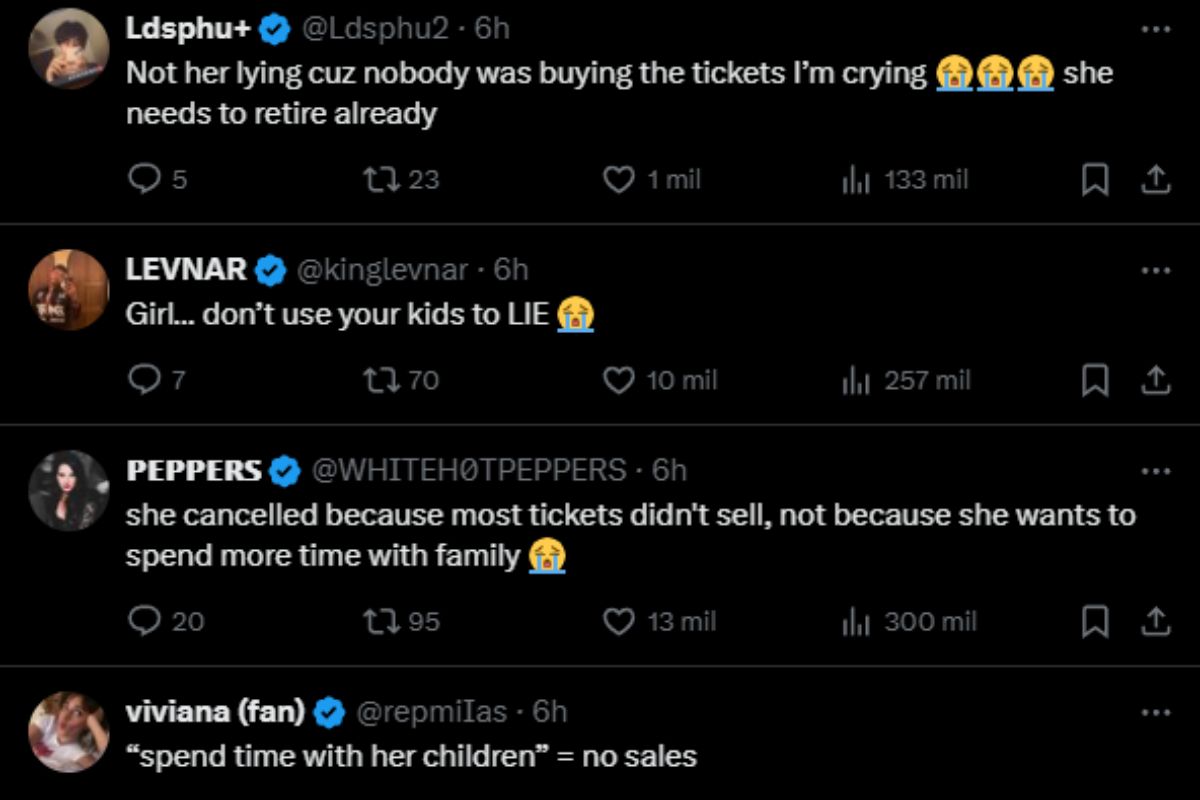View analytics for LEVNAR tweet (257 mil)

[x=857, y=381]
